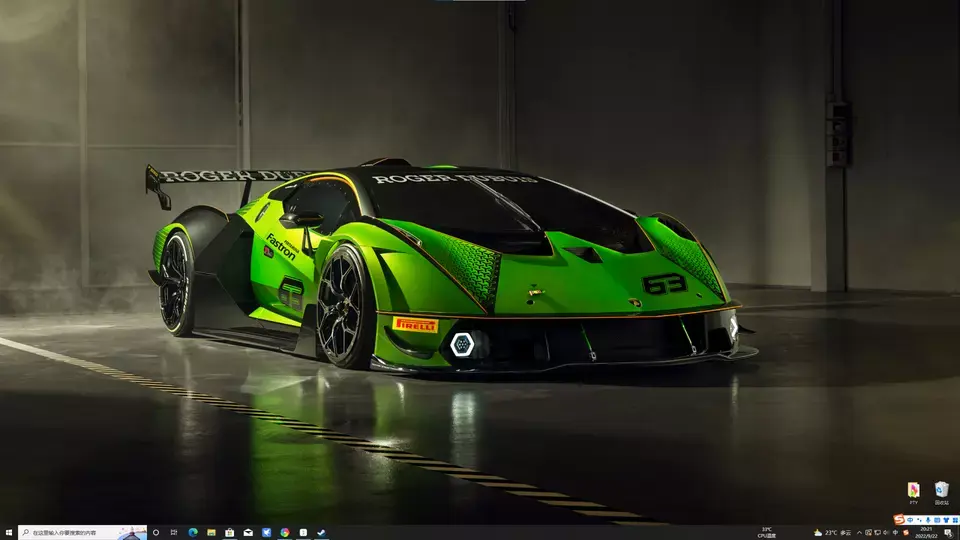Click the Sogou S logo on floating toolbar
The width and height of the screenshot is (960, 540).
point(899,520)
